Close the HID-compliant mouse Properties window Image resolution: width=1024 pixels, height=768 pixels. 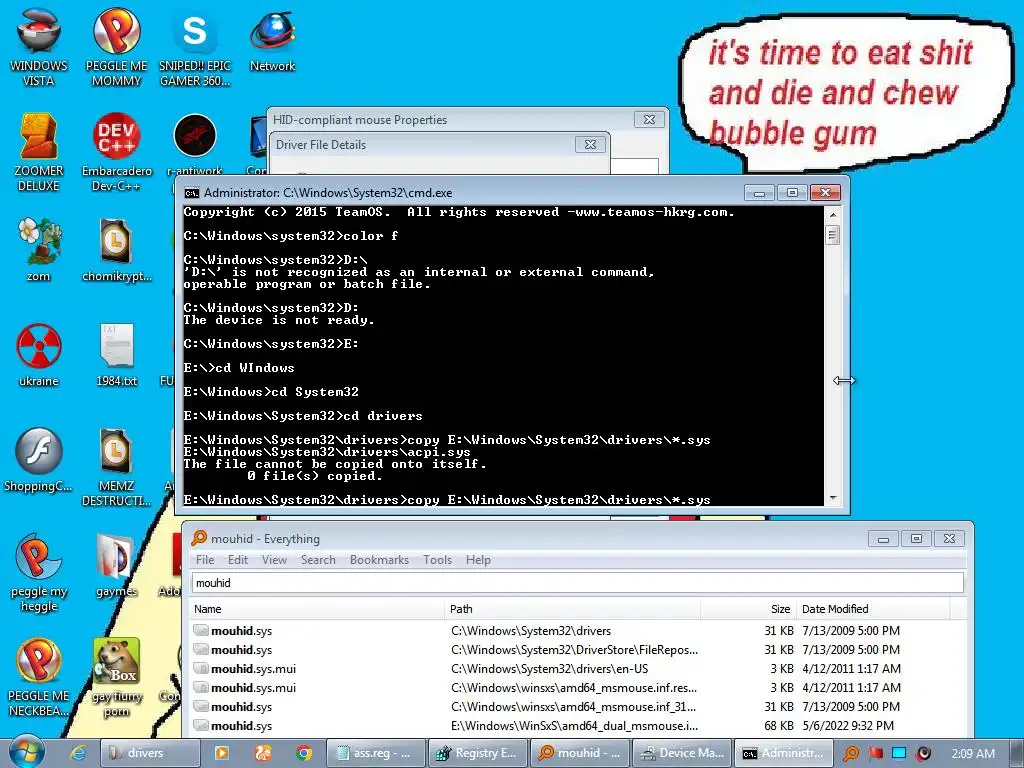pos(649,120)
